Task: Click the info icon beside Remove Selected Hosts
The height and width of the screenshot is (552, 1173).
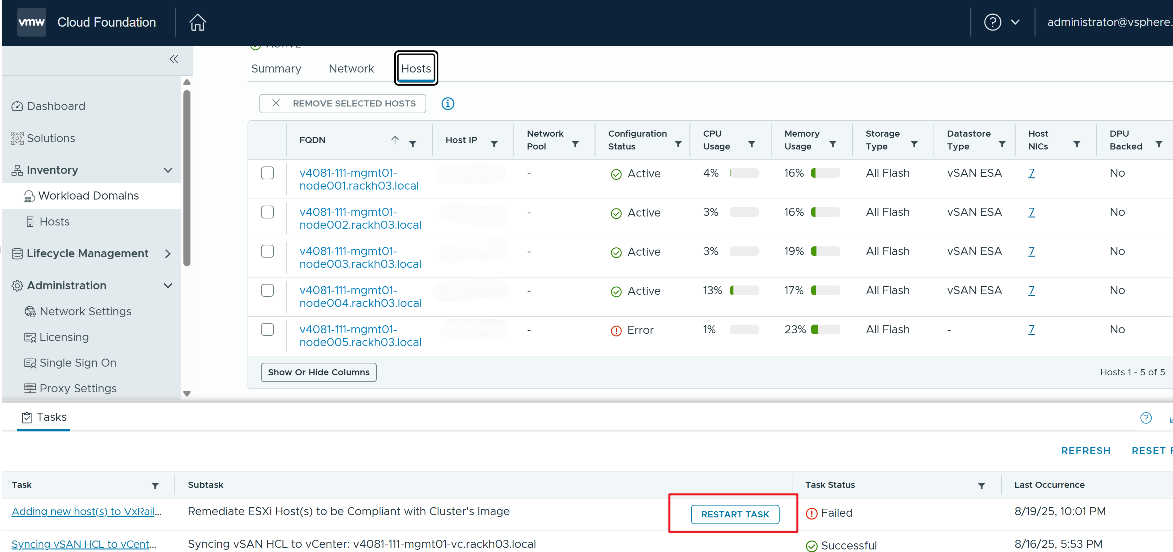Action: (448, 103)
